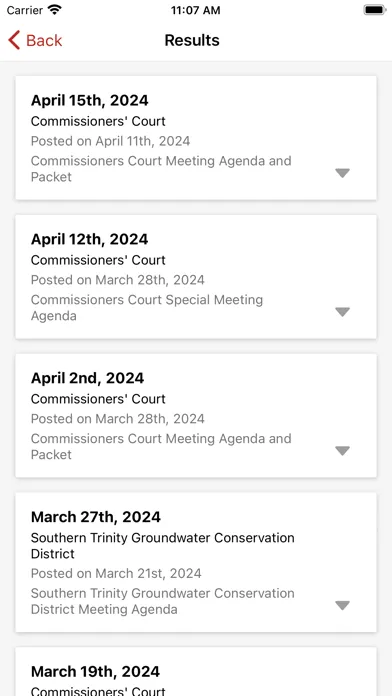Tap the Wi-Fi status icon

click(x=55, y=10)
